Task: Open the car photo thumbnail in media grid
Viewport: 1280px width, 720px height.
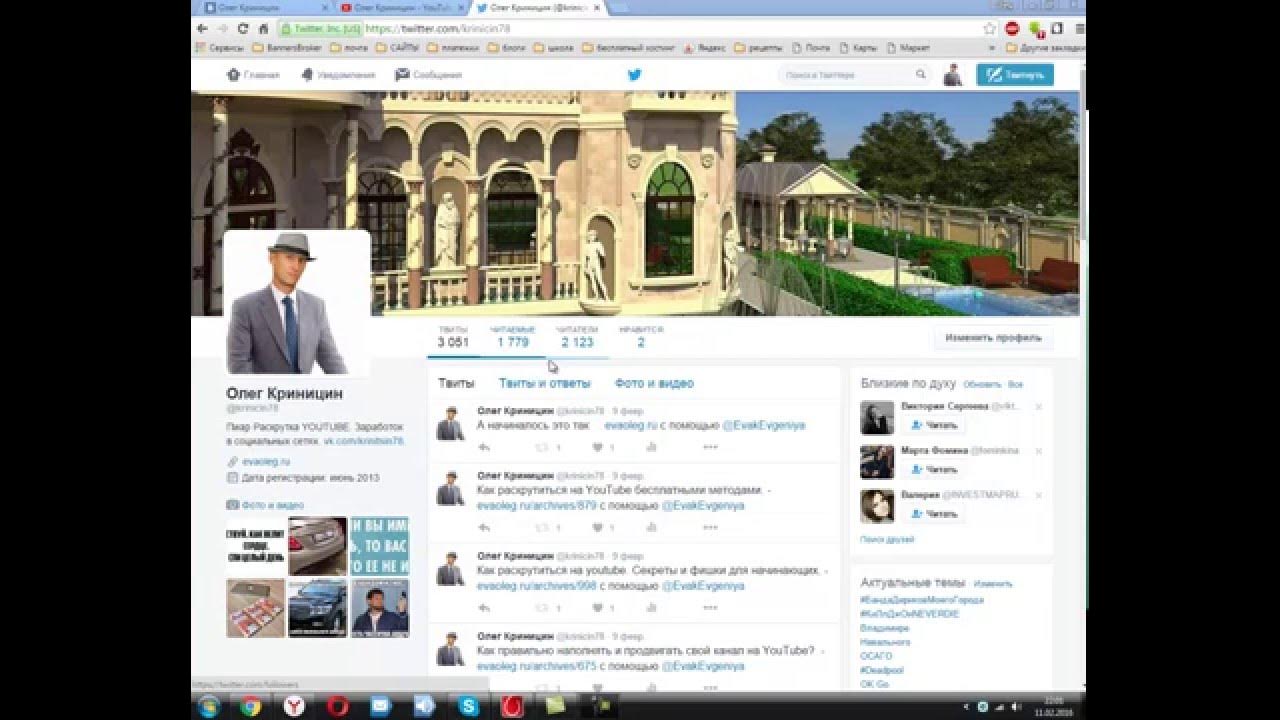Action: pos(317,546)
